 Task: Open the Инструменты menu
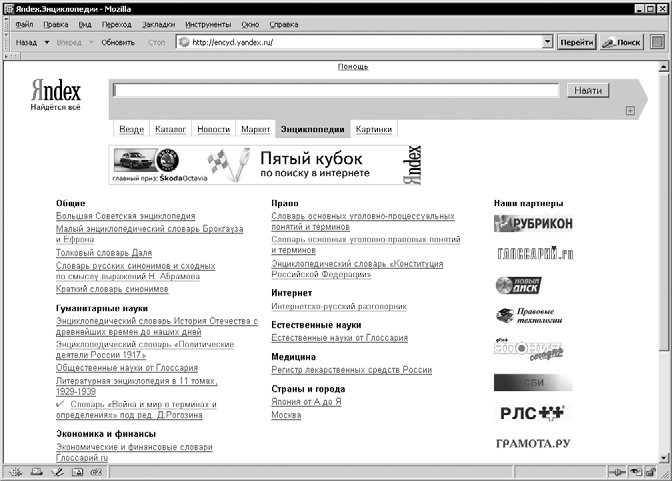[x=208, y=24]
